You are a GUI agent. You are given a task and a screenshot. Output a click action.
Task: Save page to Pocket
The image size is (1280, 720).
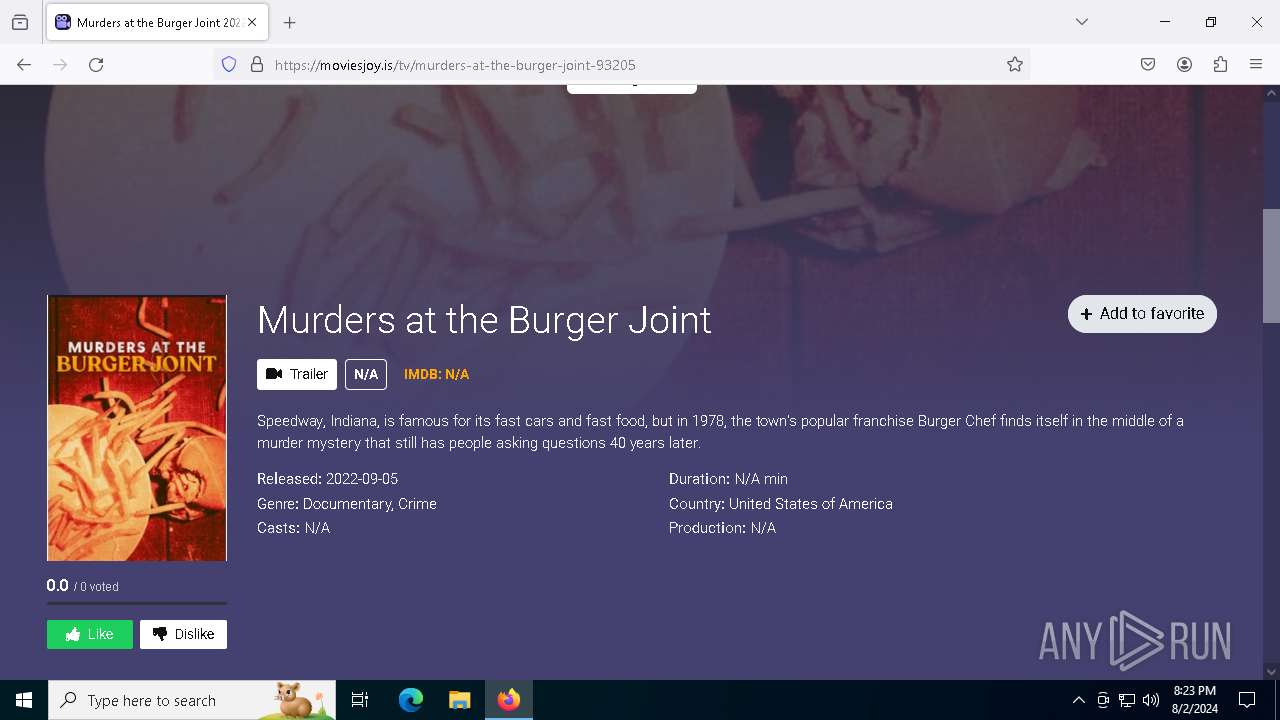coord(1148,65)
